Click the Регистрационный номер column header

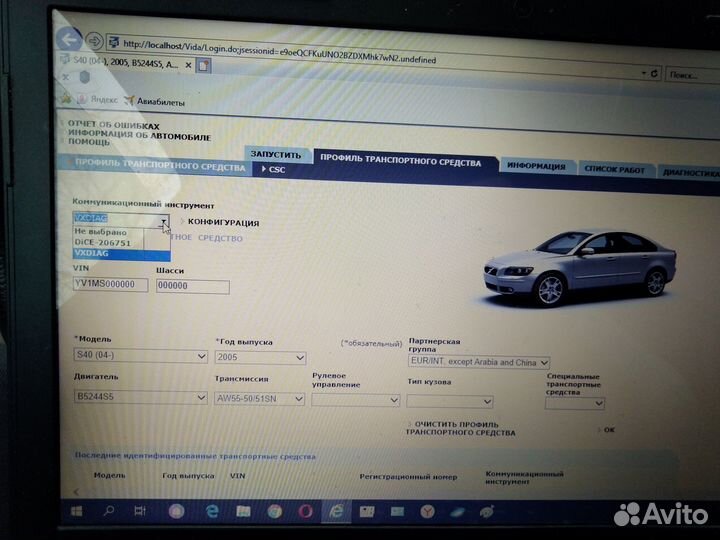408,477
